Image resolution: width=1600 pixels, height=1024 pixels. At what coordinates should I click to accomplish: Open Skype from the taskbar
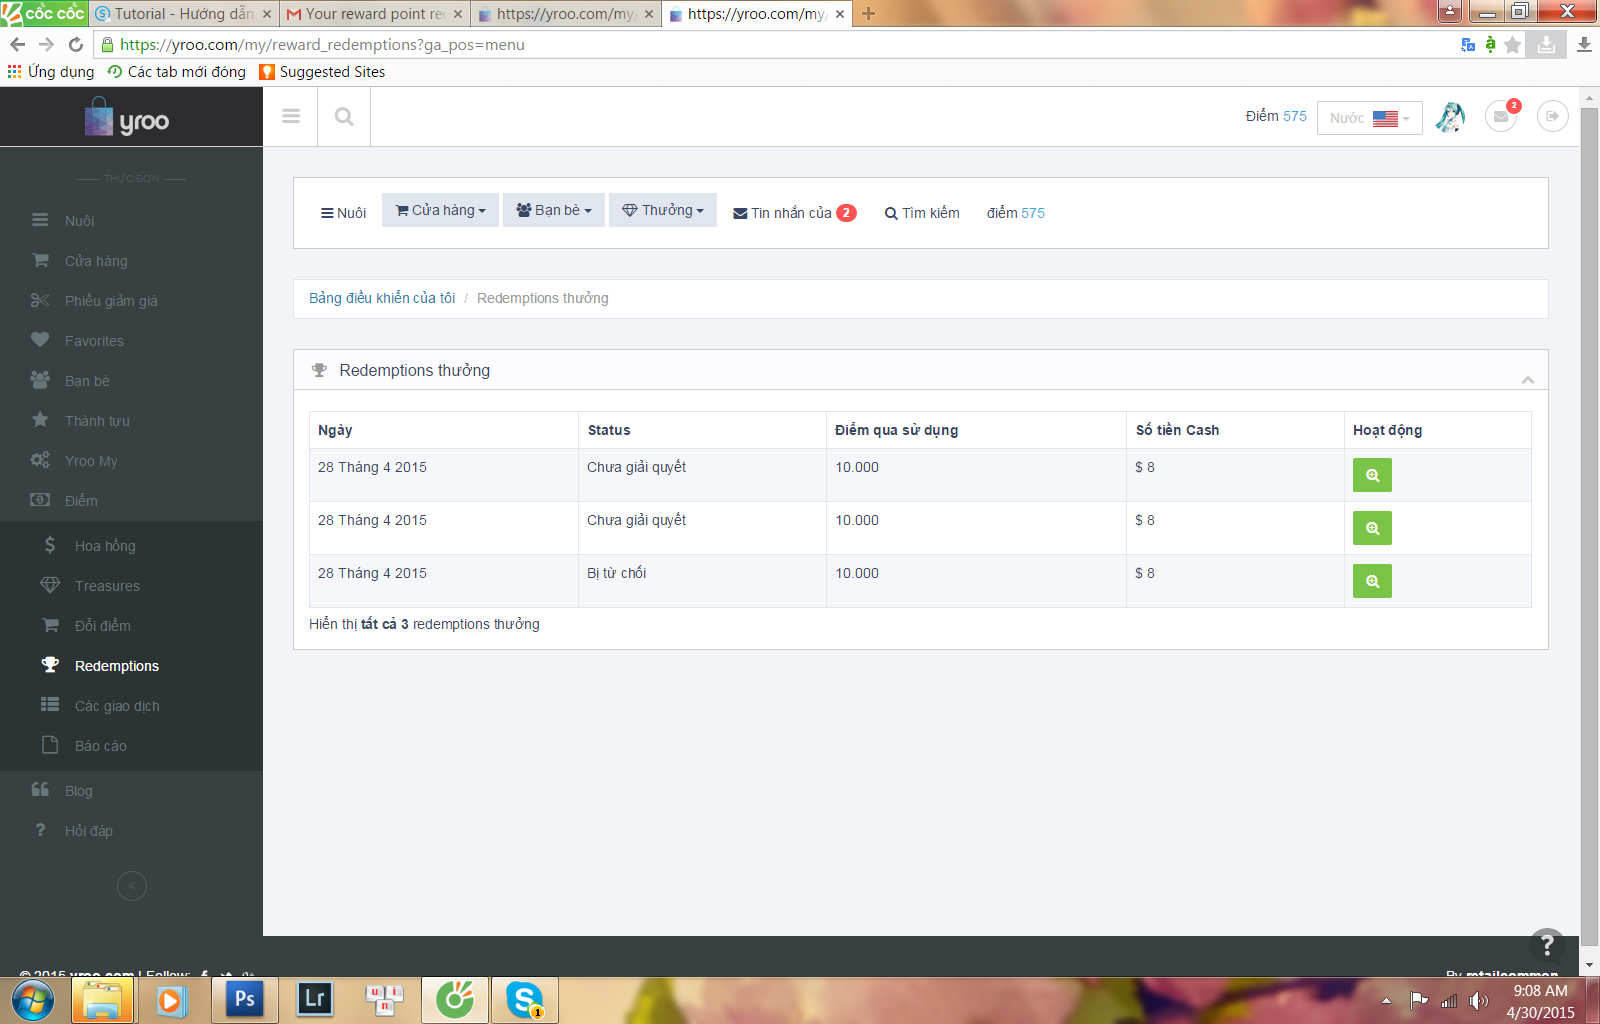coord(525,999)
